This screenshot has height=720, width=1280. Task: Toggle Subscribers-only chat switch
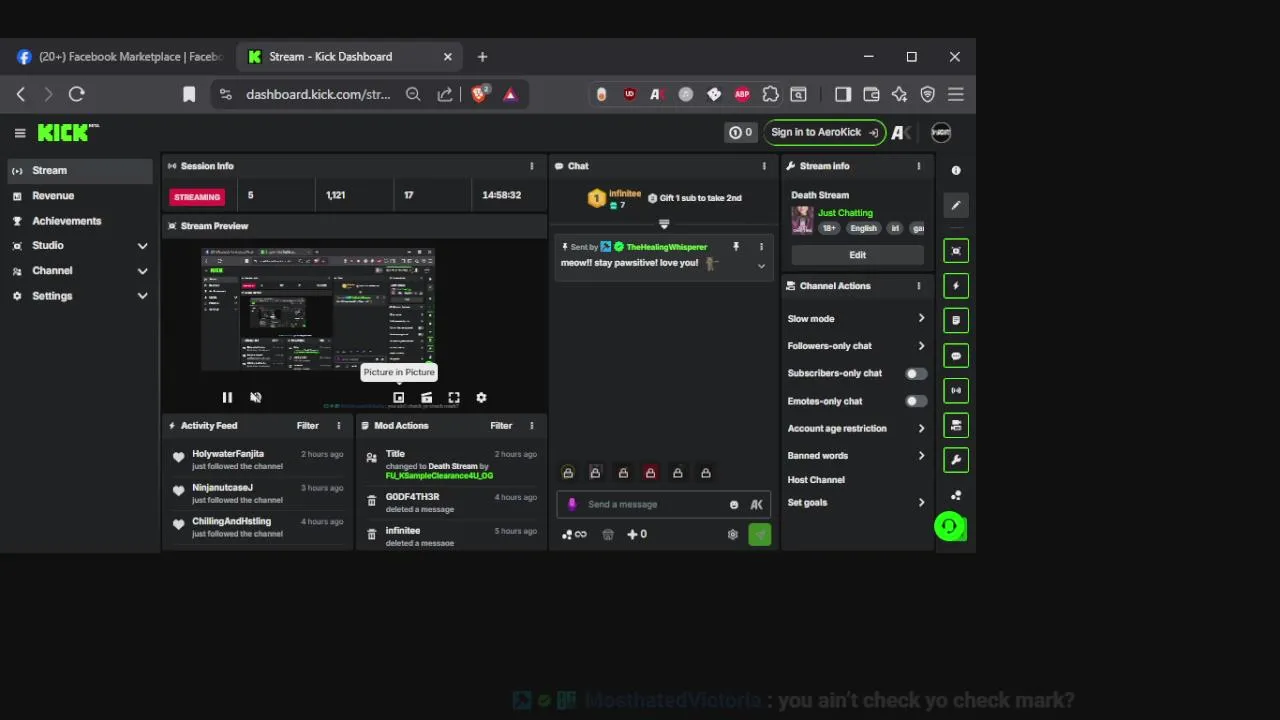(x=916, y=373)
